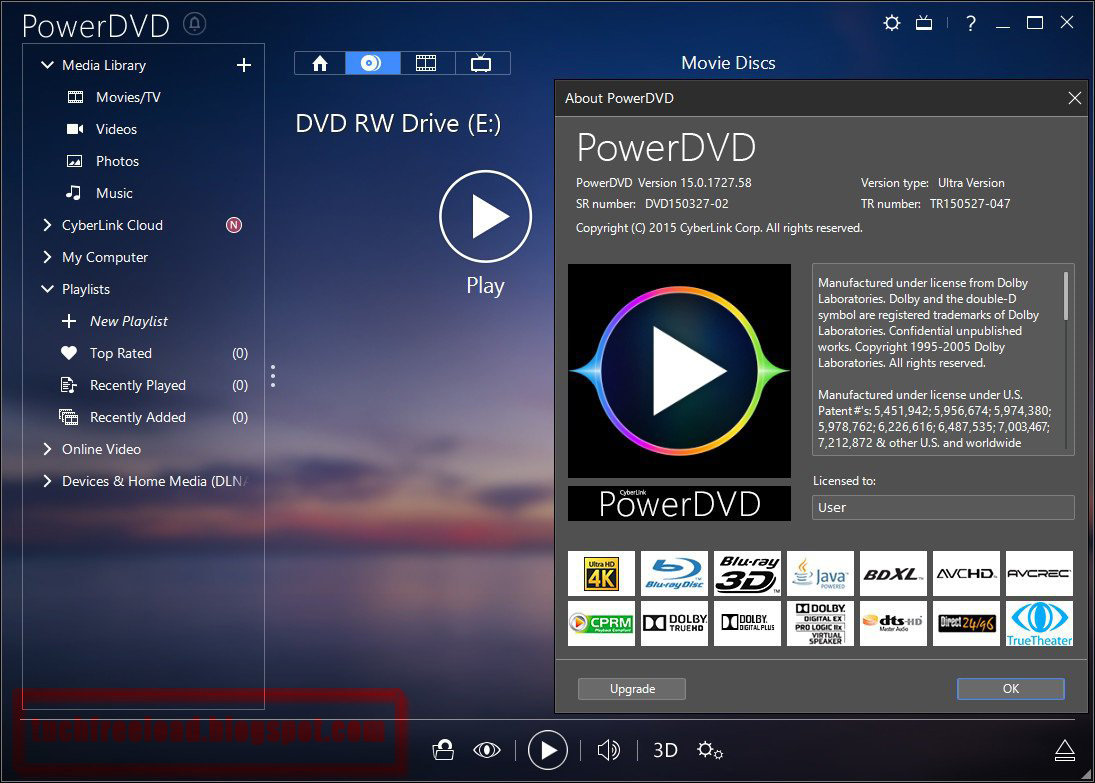Click the Licensed to field
The image size is (1095, 783).
pyautogui.click(x=943, y=507)
